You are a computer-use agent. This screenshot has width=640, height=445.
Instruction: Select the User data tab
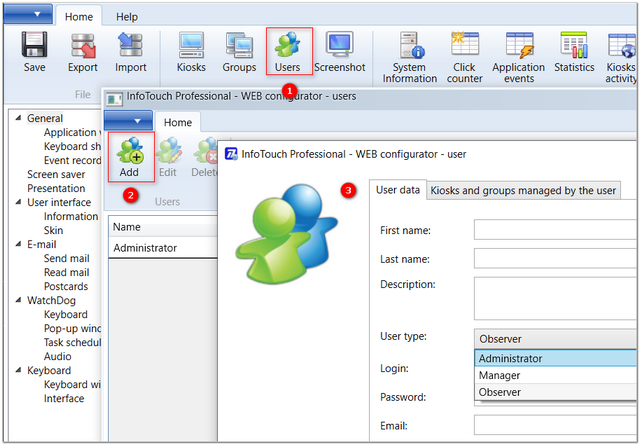(398, 190)
